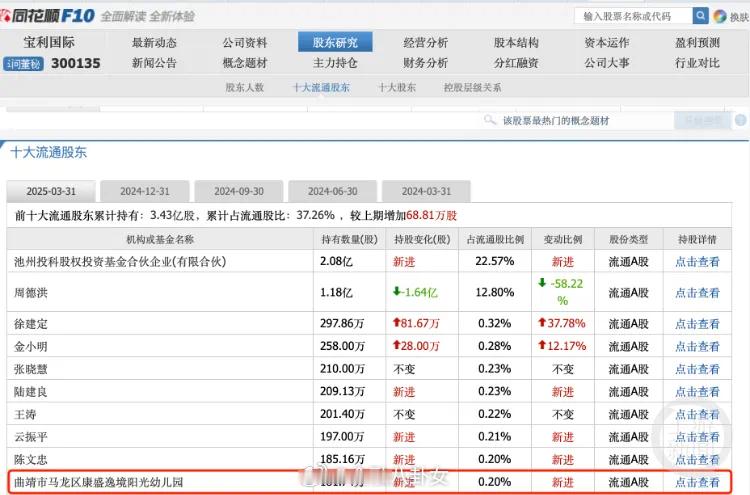
Task: Click 点击查看 in the 云振平 row
Action: pyautogui.click(x=697, y=437)
